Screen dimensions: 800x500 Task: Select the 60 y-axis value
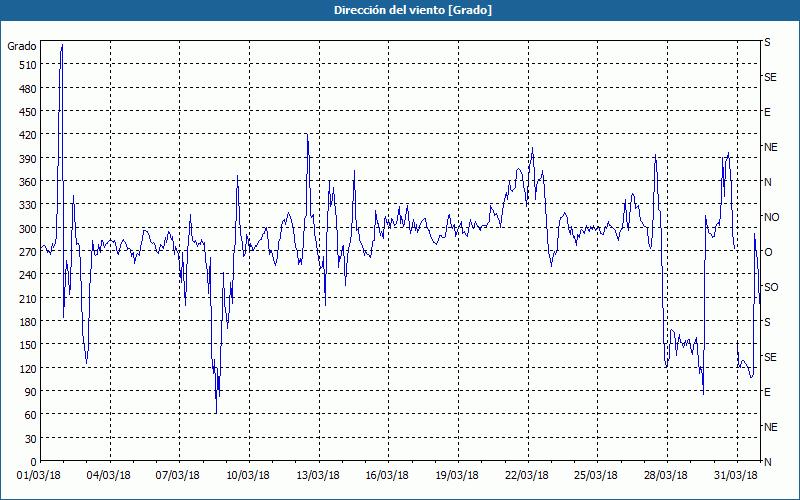[x=31, y=415]
